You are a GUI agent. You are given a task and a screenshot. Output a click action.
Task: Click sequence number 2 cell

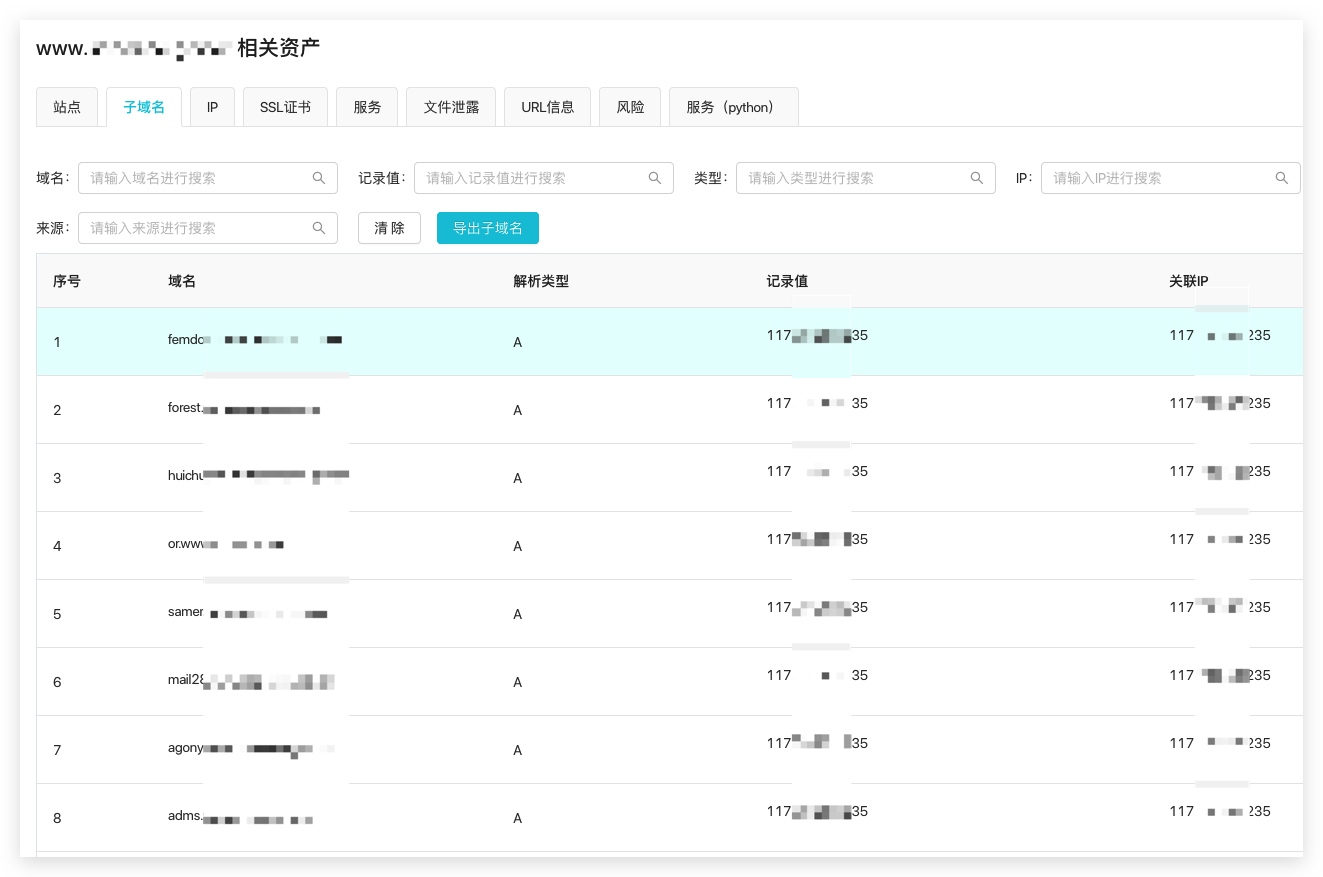(x=57, y=410)
